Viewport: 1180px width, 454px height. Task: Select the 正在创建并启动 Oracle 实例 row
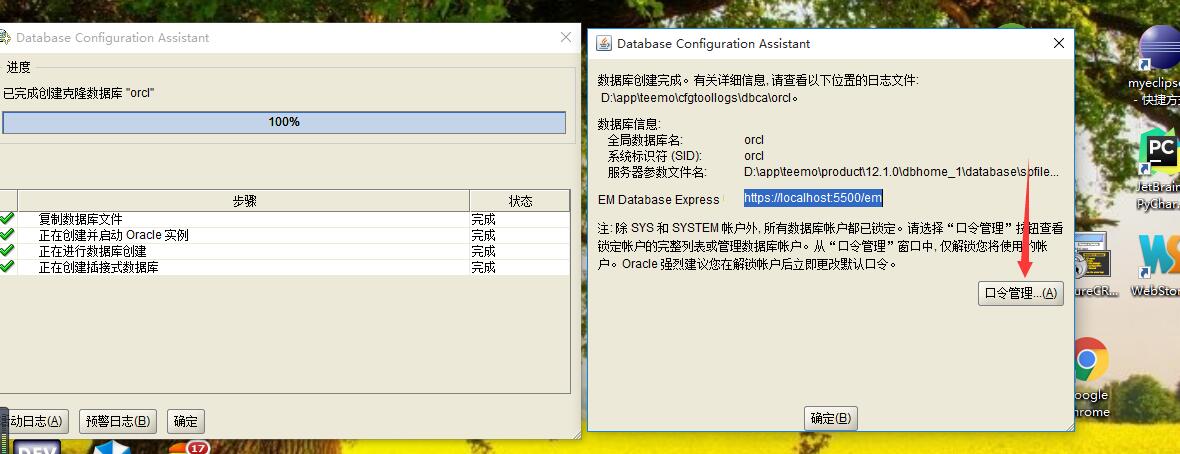(284, 235)
